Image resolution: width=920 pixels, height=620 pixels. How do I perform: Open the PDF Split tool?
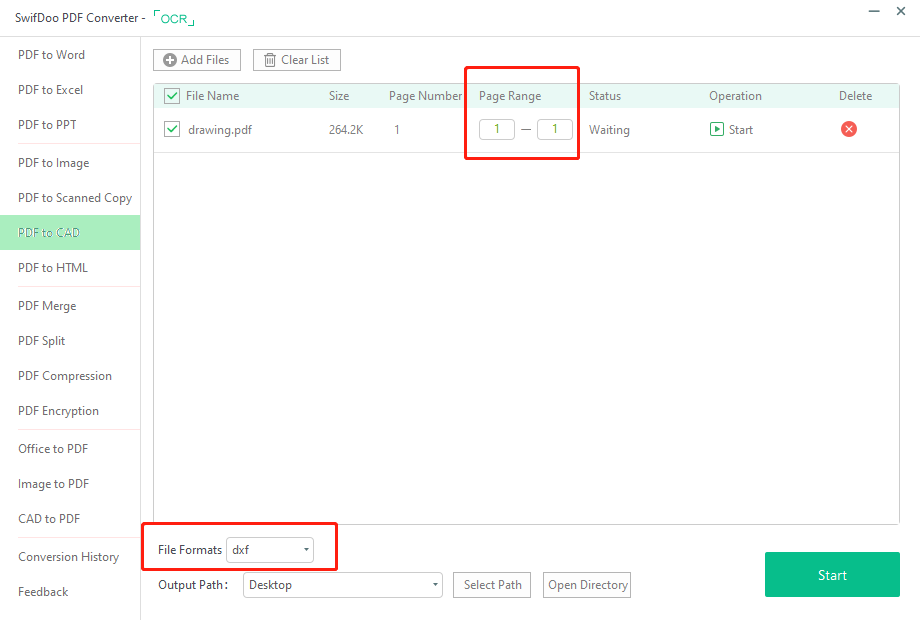[x=42, y=341]
